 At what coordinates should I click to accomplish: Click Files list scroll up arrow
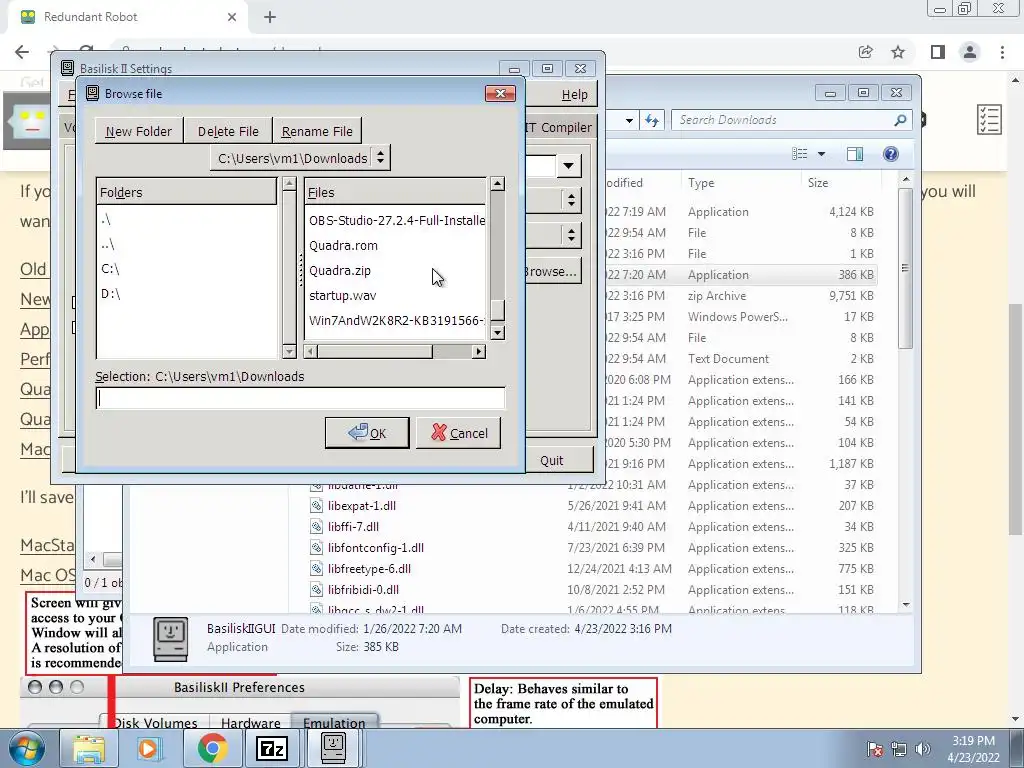click(x=498, y=184)
